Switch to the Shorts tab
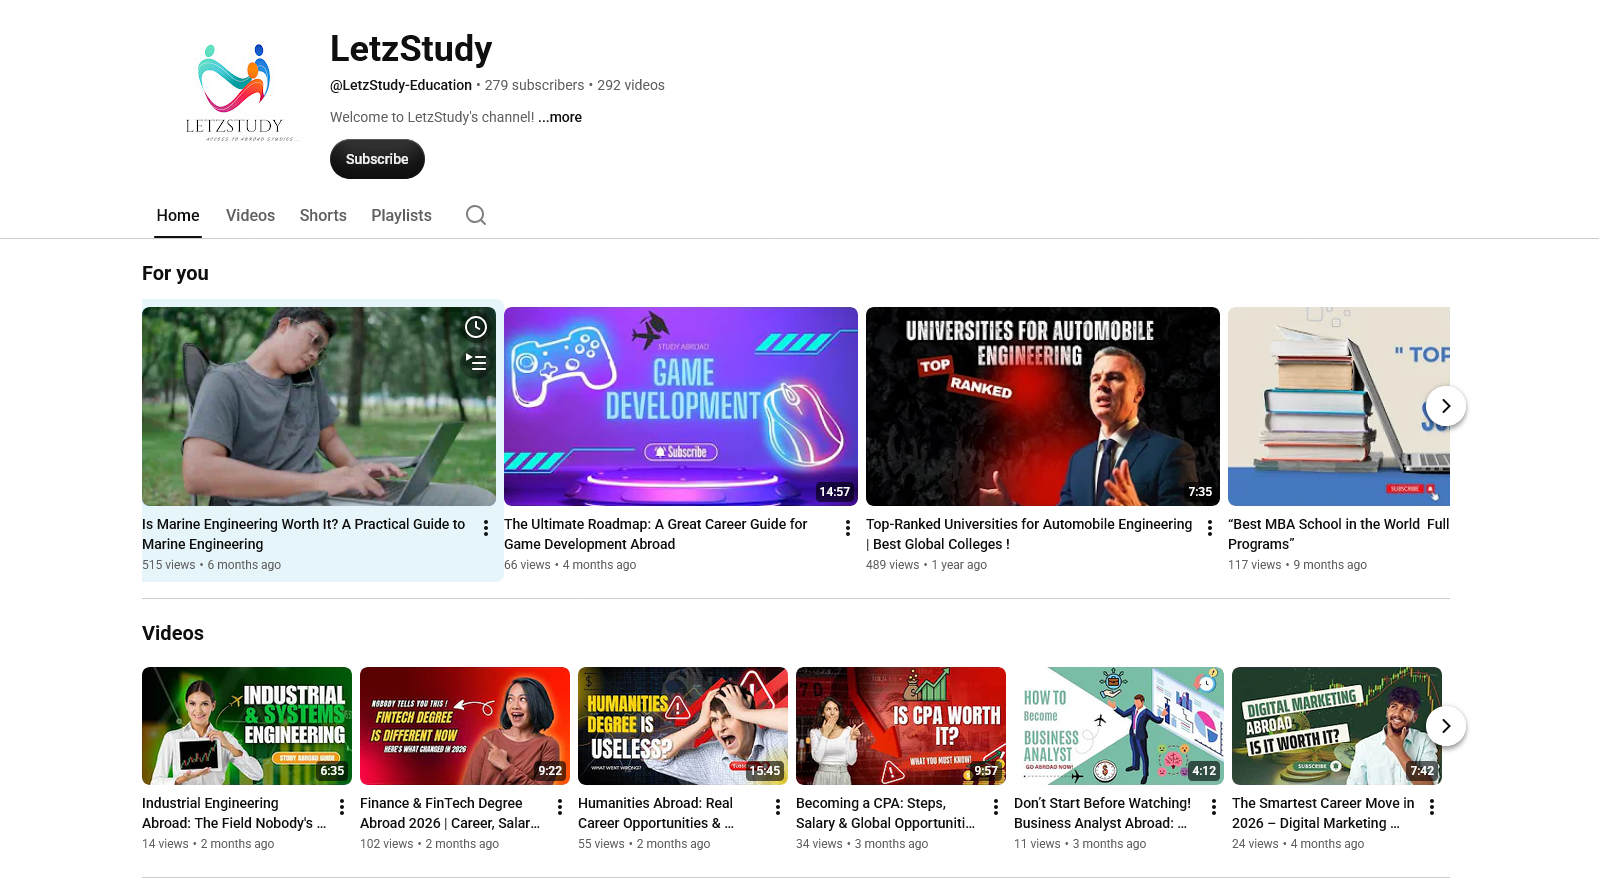Image resolution: width=1599 pixels, height=878 pixels. coord(323,215)
